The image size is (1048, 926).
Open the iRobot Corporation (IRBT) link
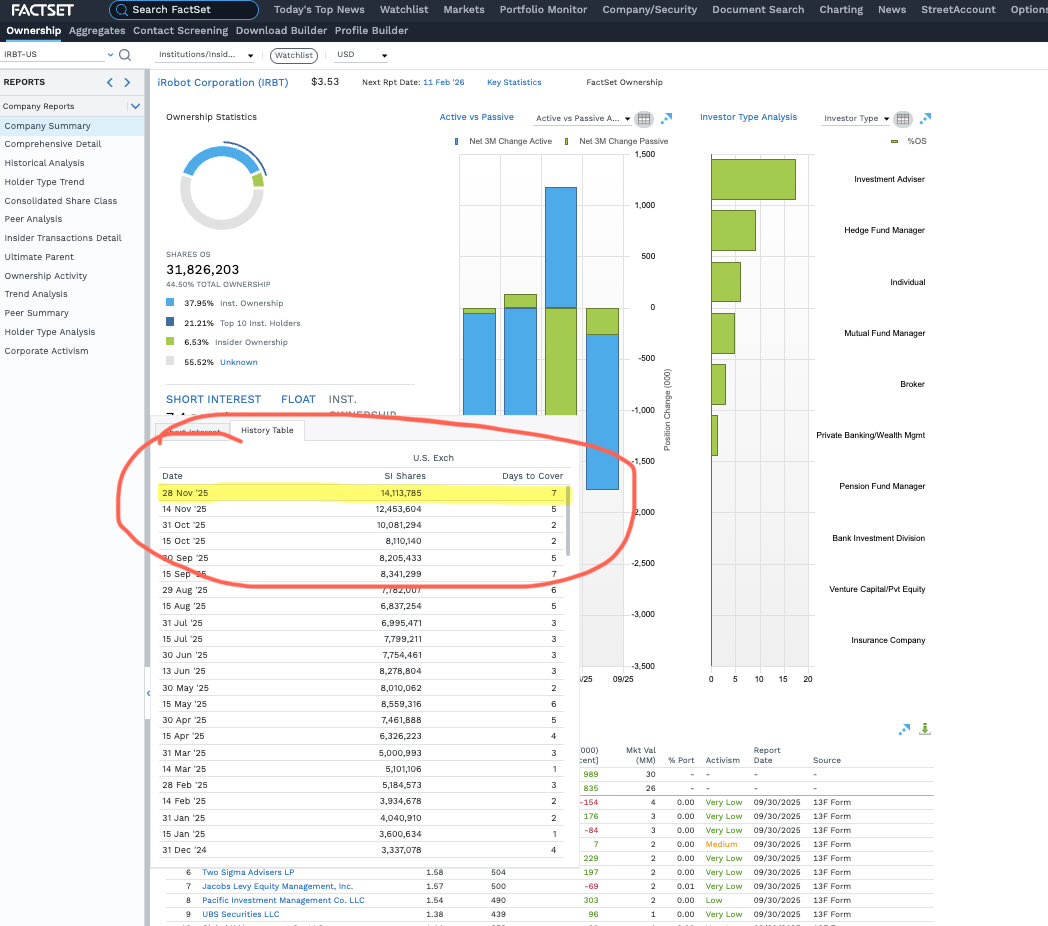coord(223,82)
